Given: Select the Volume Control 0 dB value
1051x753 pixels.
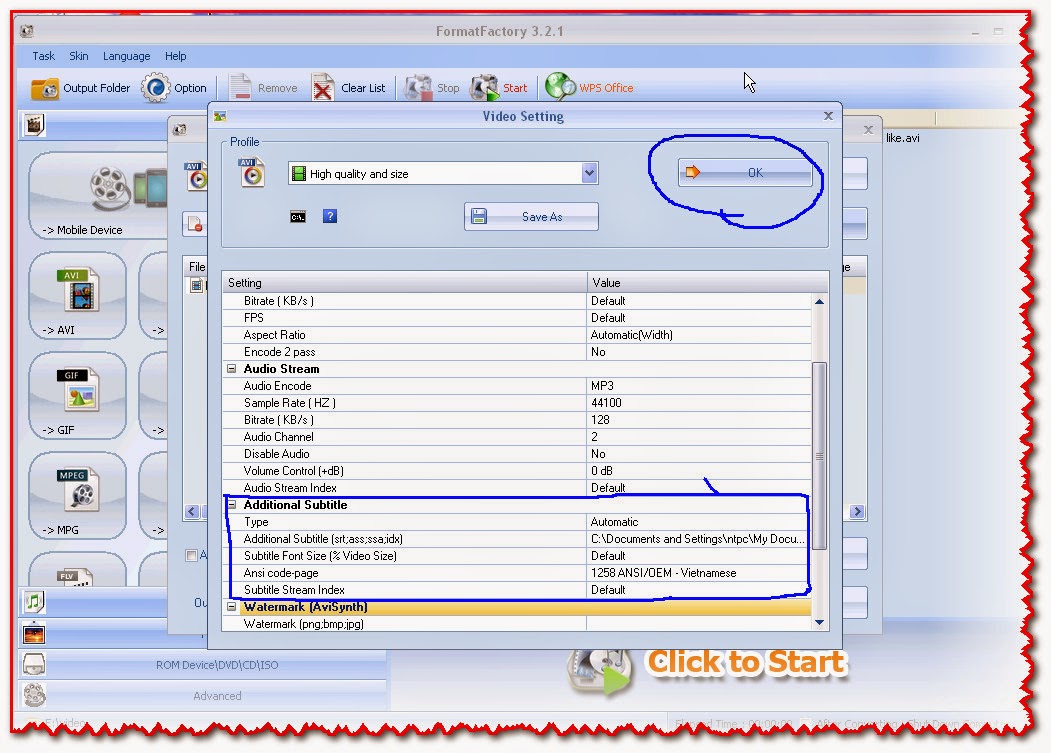Looking at the screenshot, I should point(698,471).
